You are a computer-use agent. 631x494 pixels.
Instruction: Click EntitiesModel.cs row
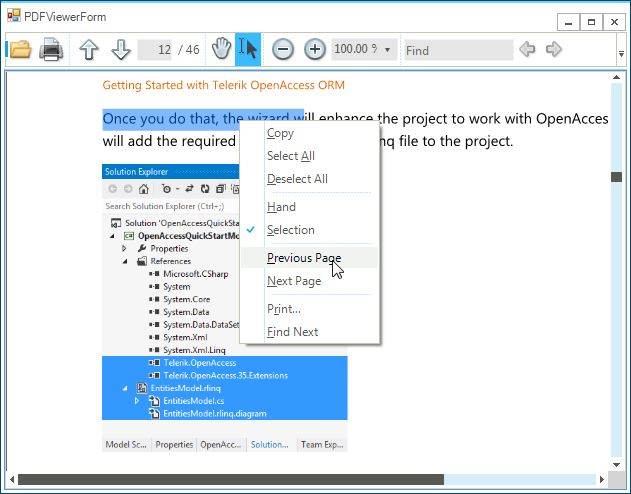pos(225,401)
